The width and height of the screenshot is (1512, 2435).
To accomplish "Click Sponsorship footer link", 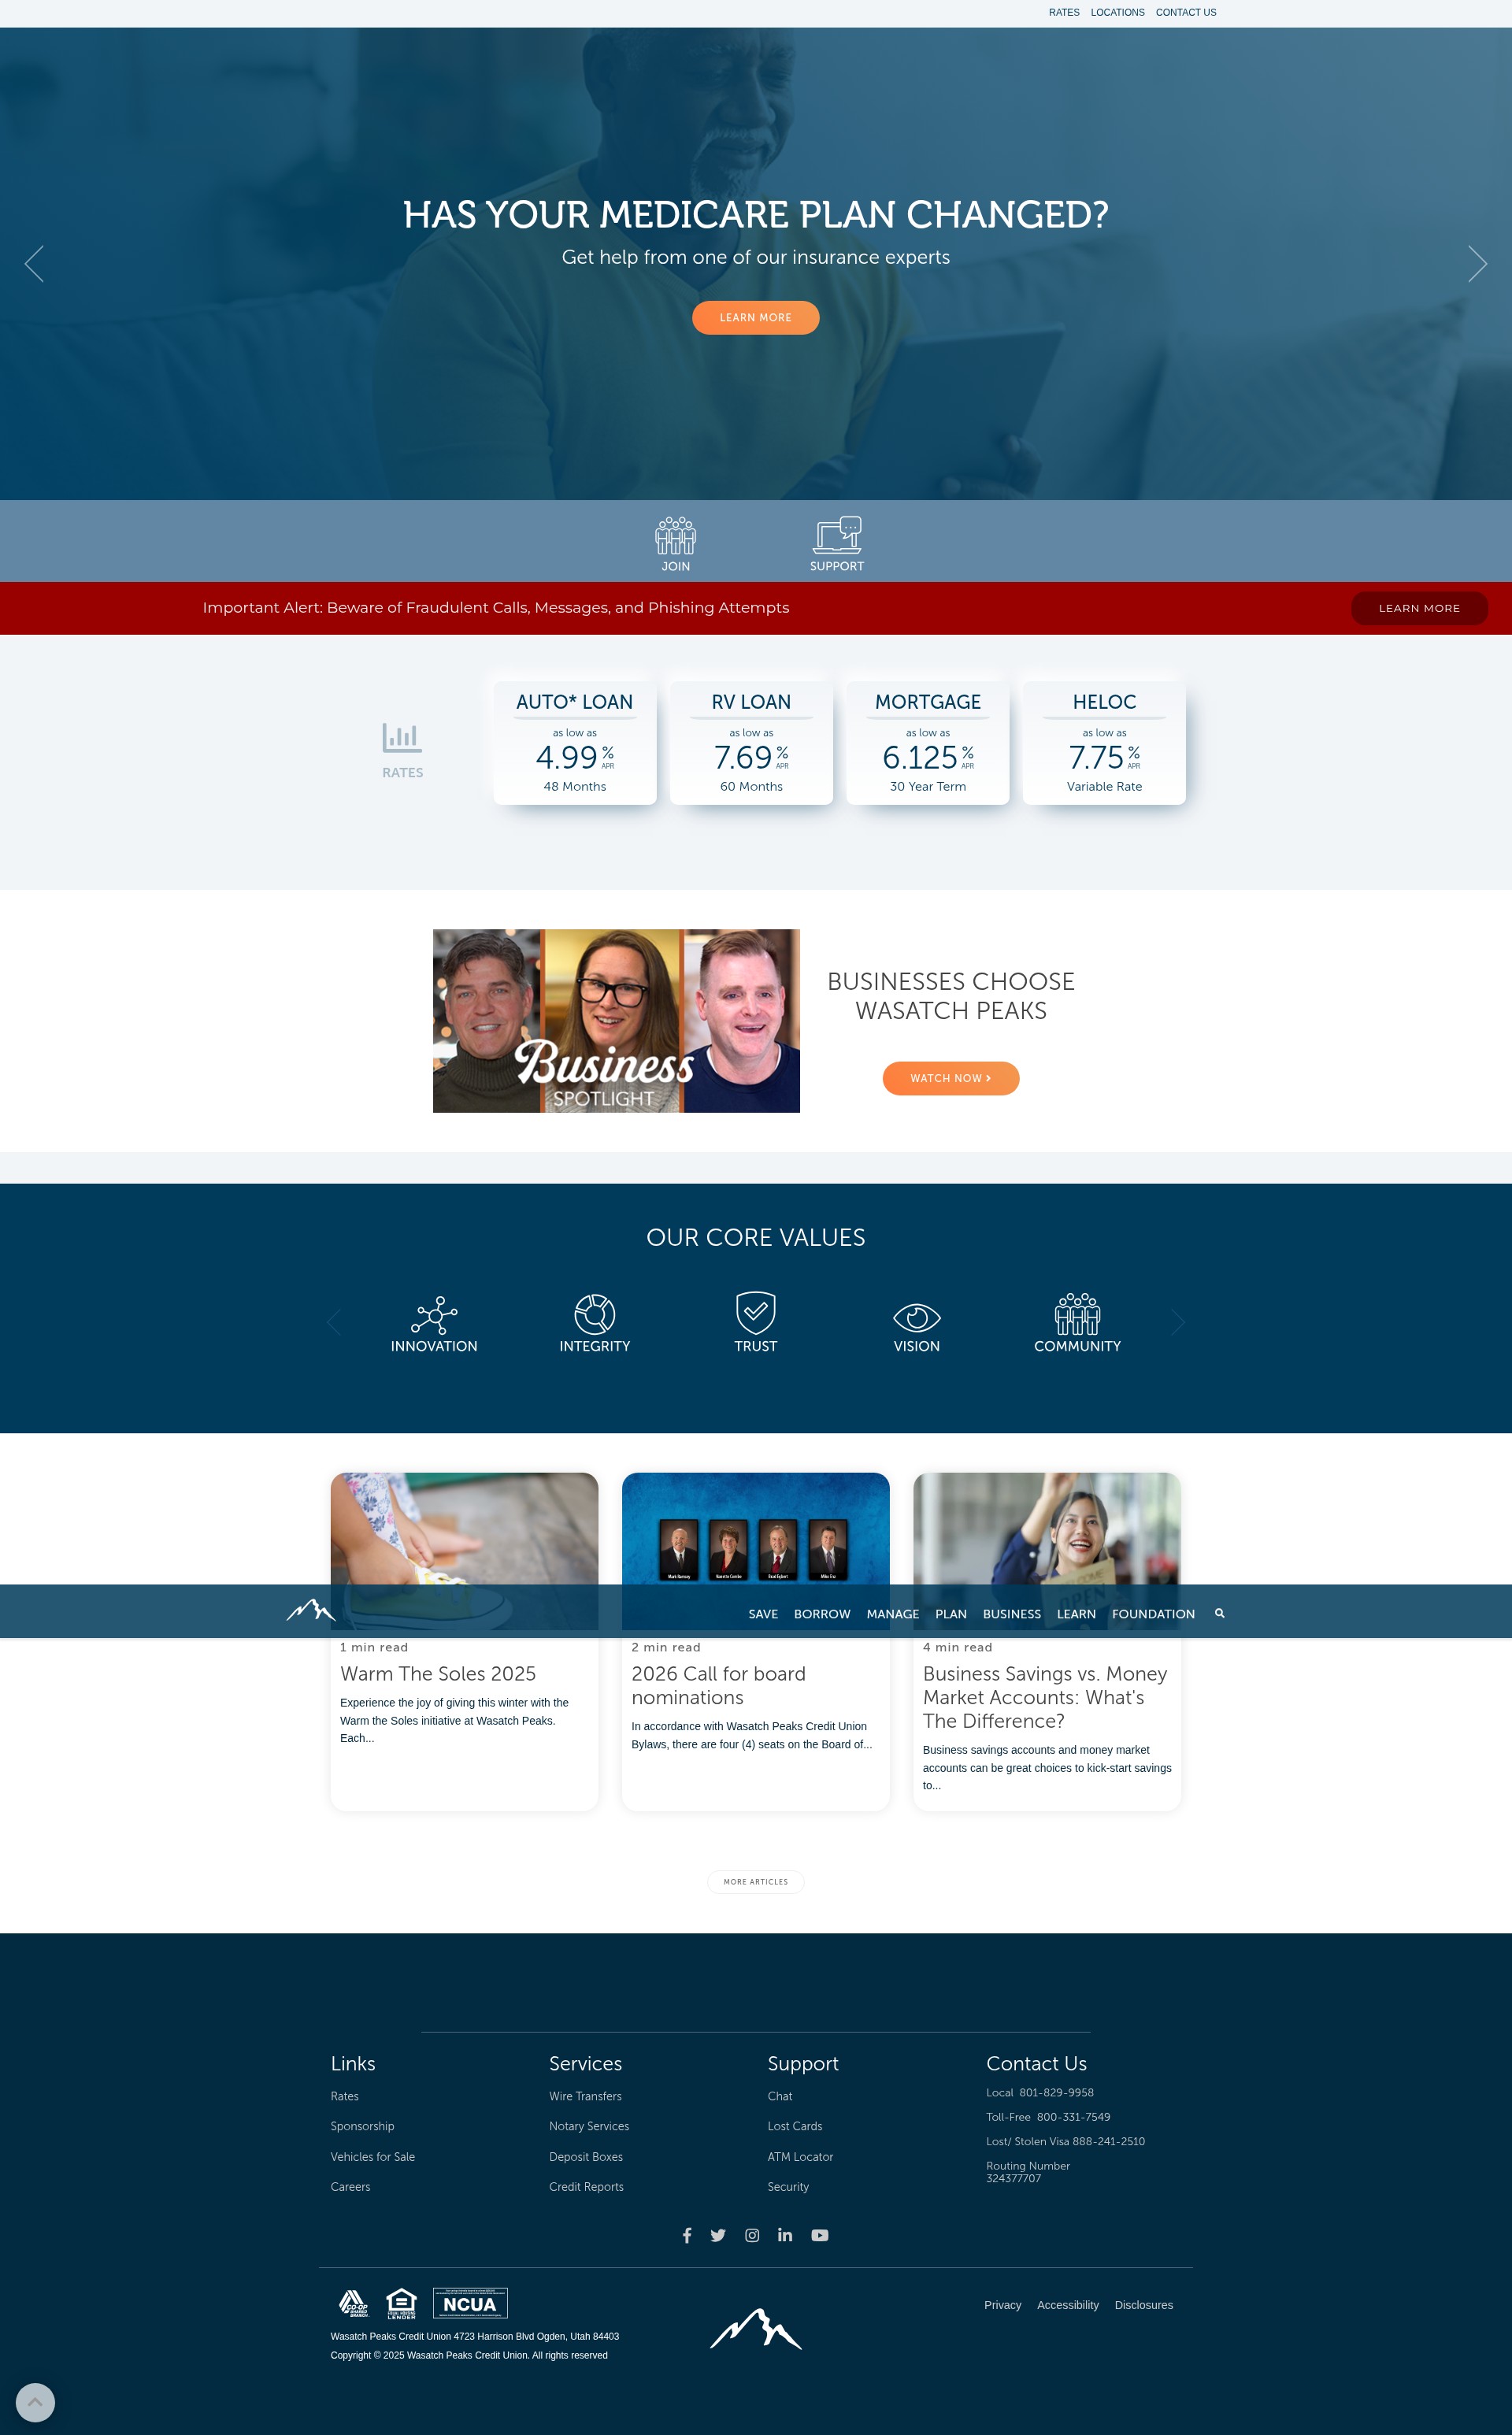I will point(362,2126).
